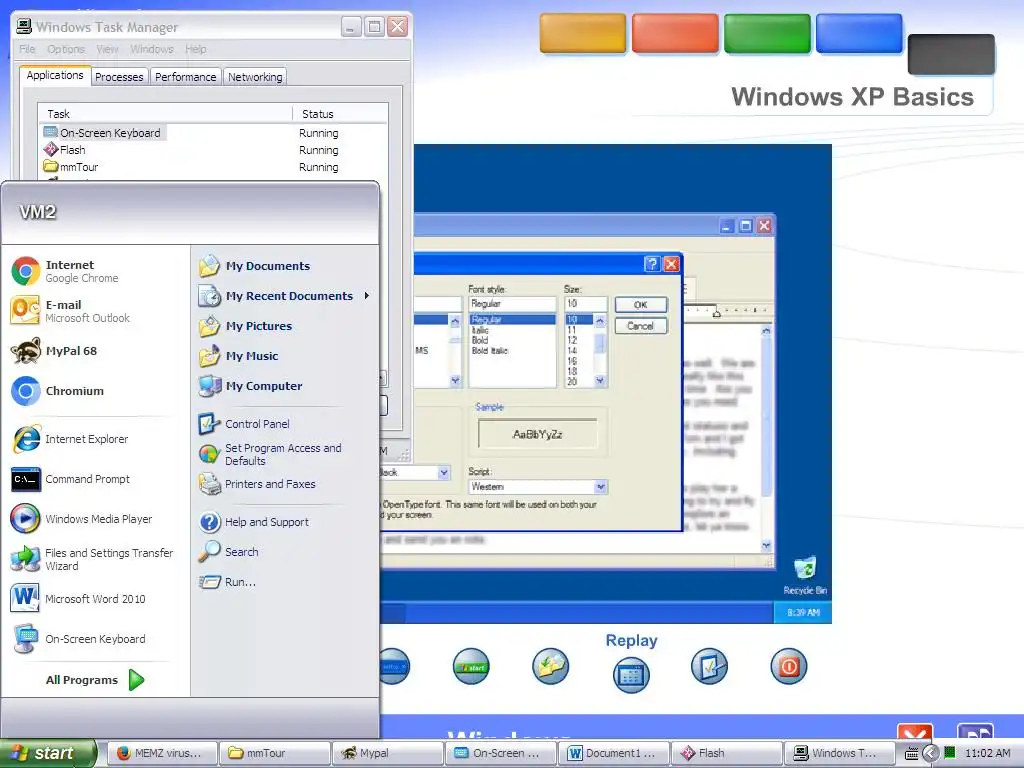The width and height of the screenshot is (1024, 768).
Task: Open Command Prompt
Action: point(71,479)
